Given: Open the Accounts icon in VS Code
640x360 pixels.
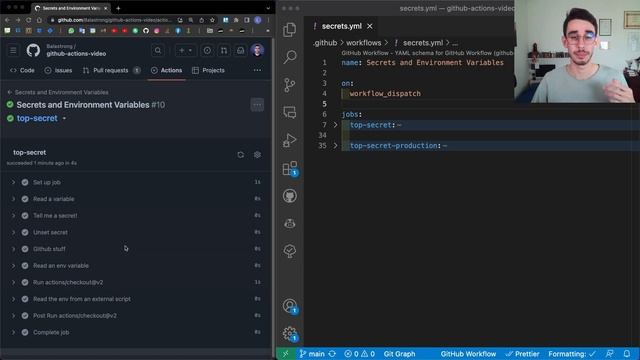Looking at the screenshot, I should (x=290, y=306).
